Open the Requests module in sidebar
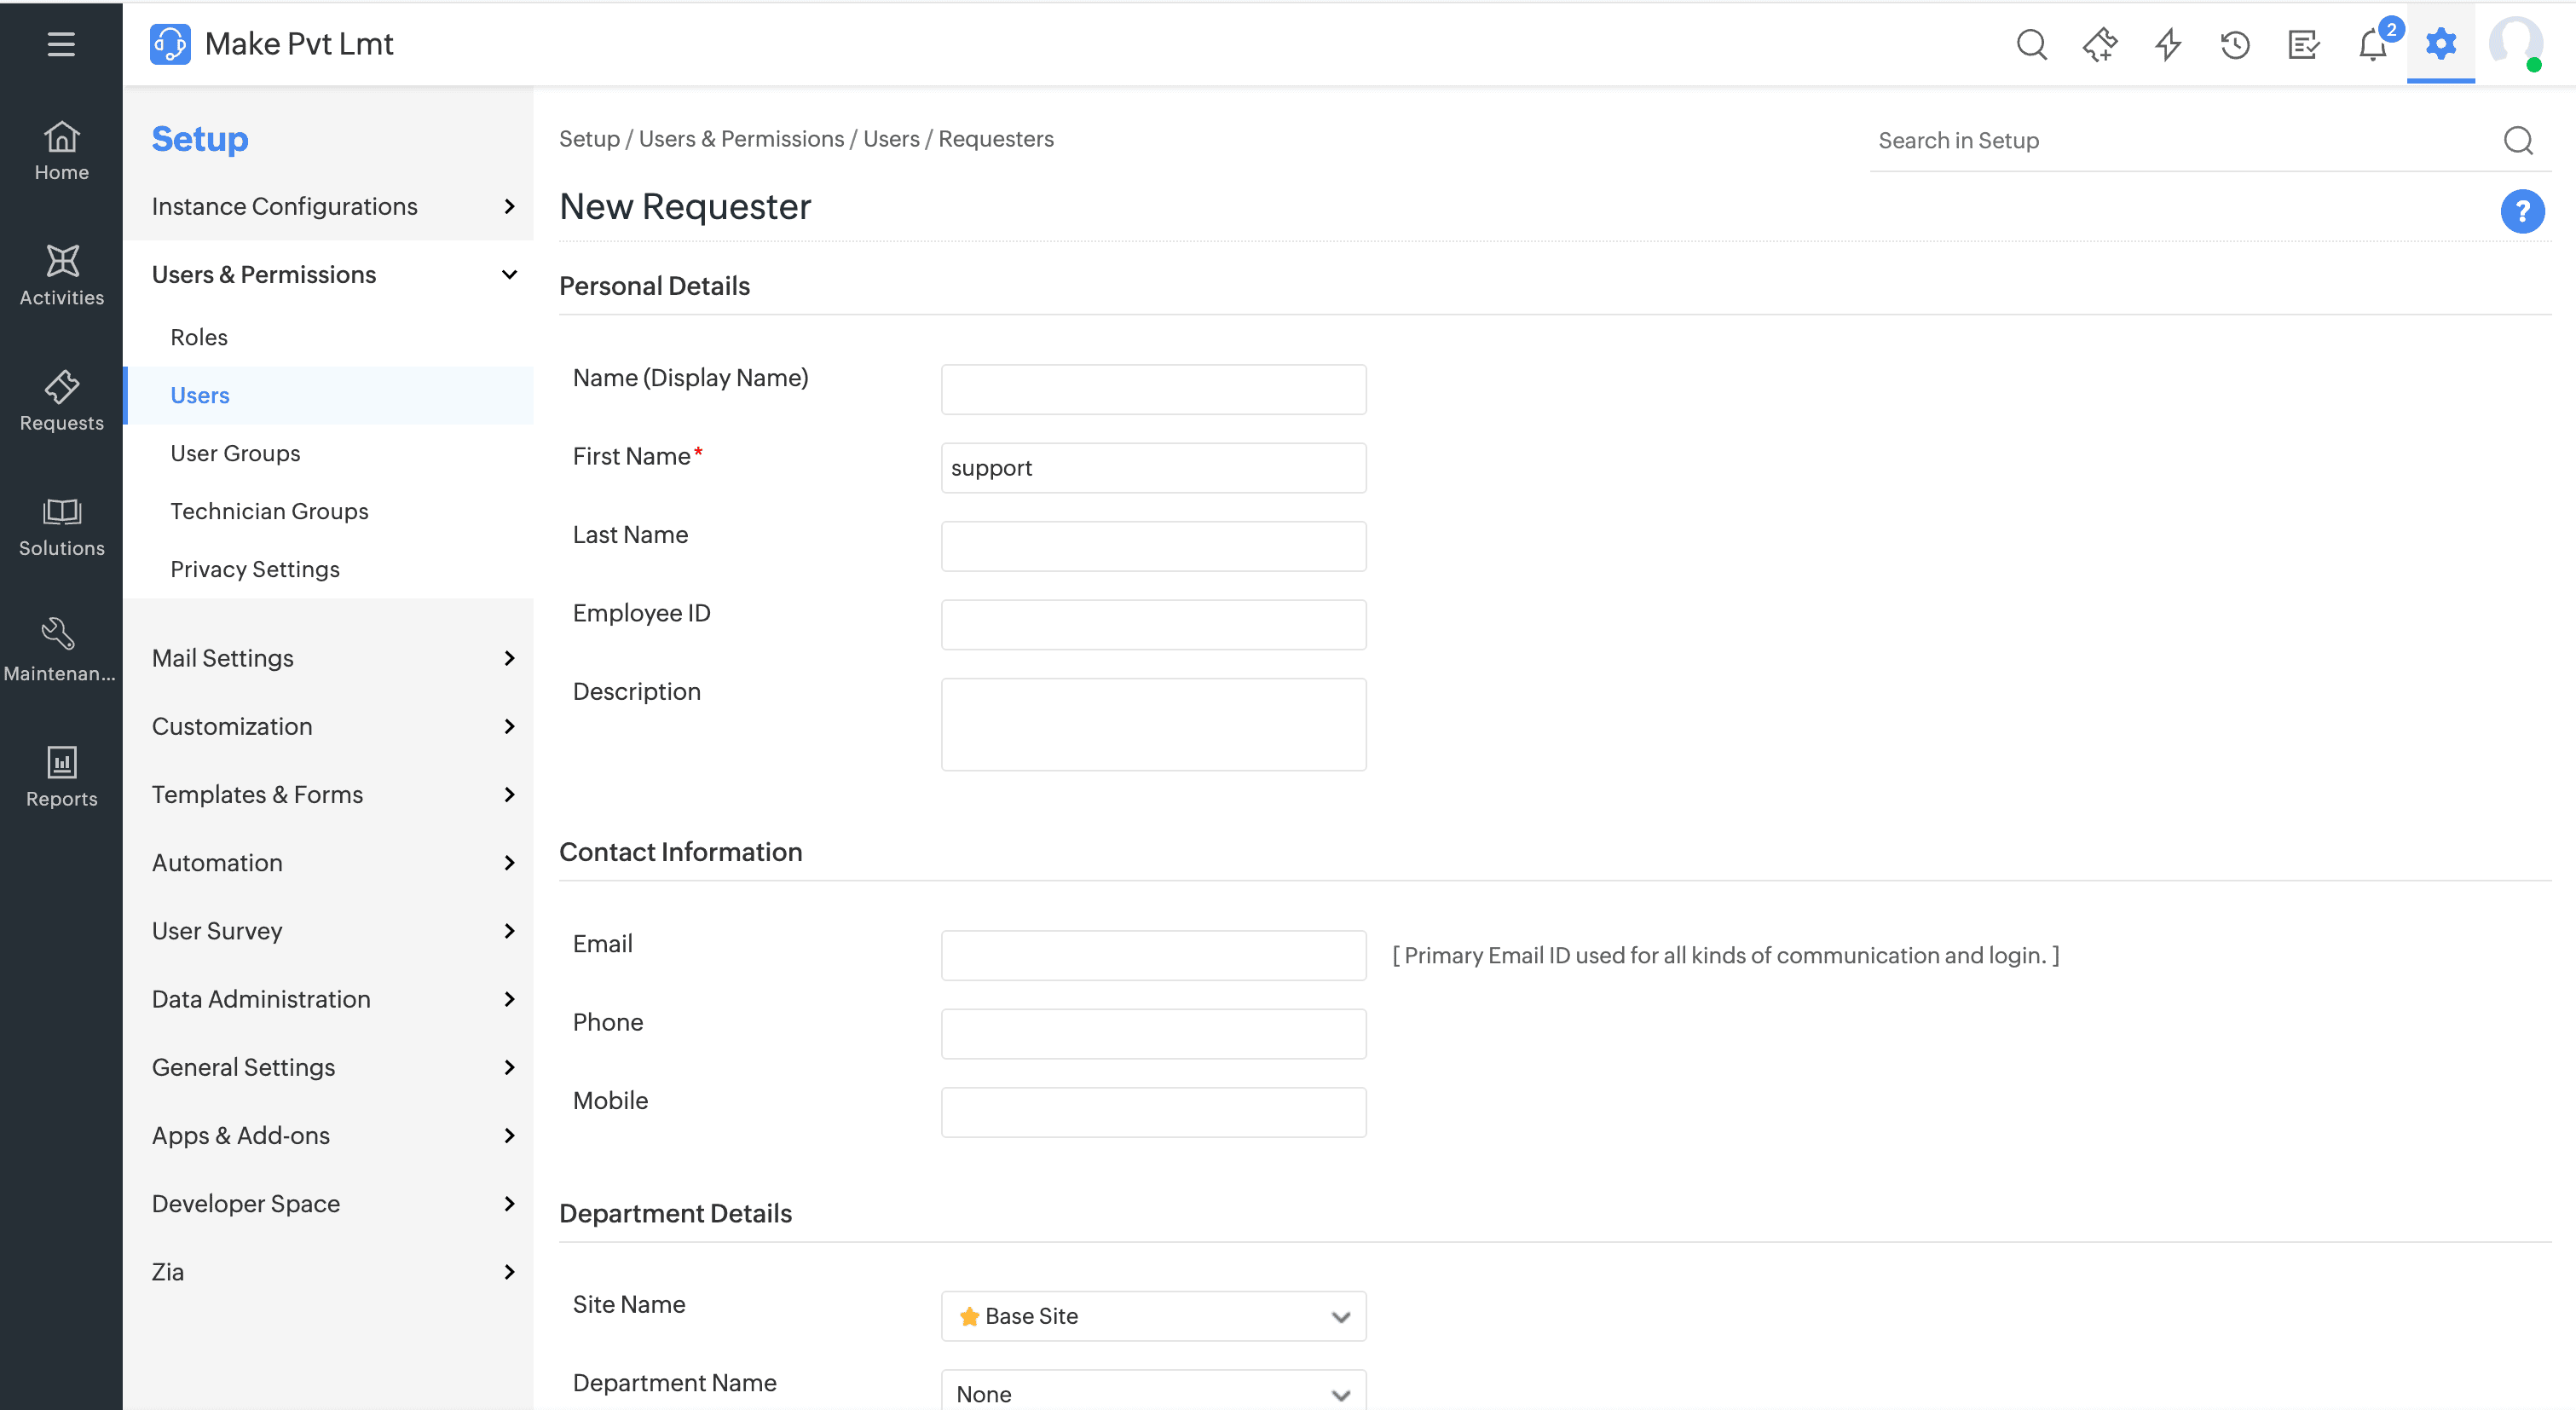The width and height of the screenshot is (2576, 1410). coord(61,401)
